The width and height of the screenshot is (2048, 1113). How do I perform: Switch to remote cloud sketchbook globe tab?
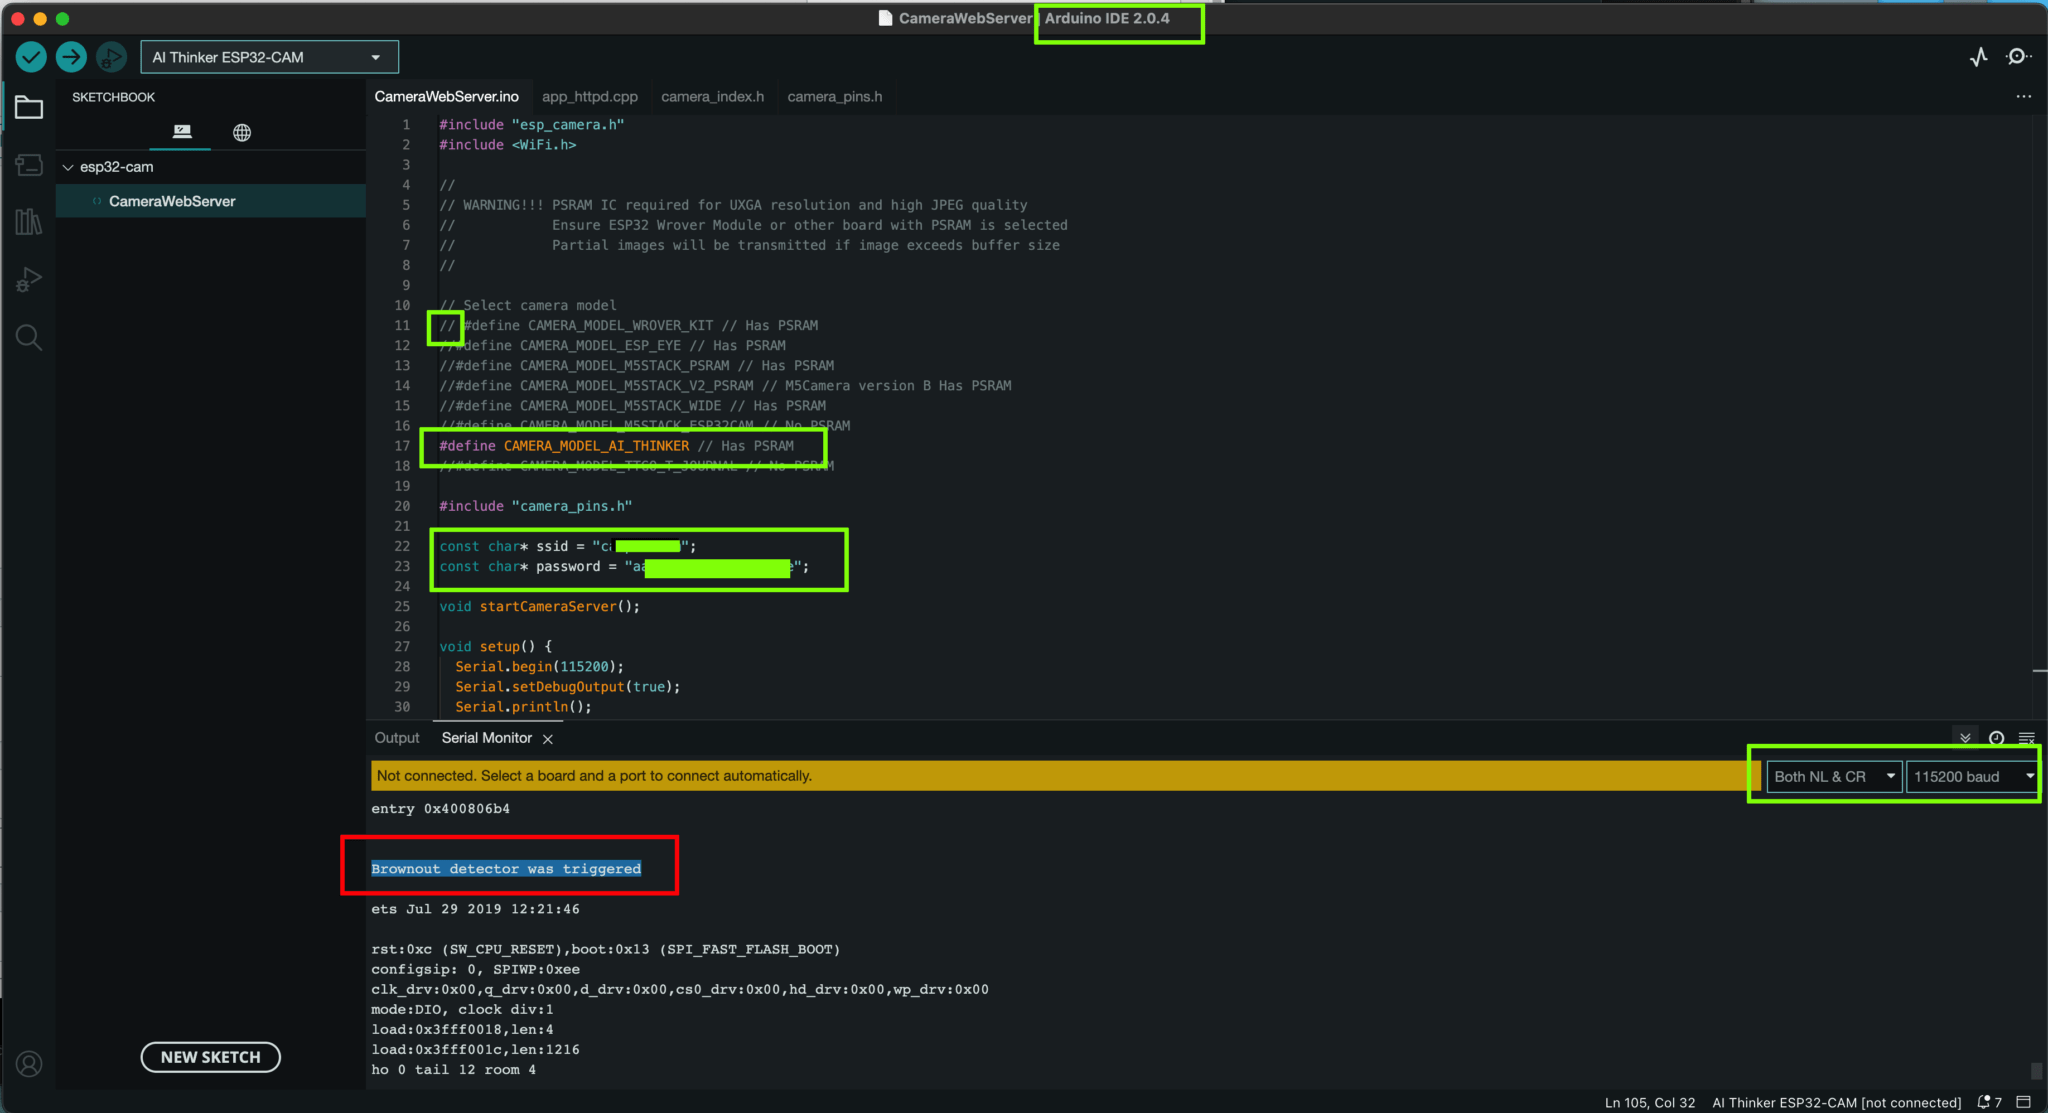click(242, 132)
